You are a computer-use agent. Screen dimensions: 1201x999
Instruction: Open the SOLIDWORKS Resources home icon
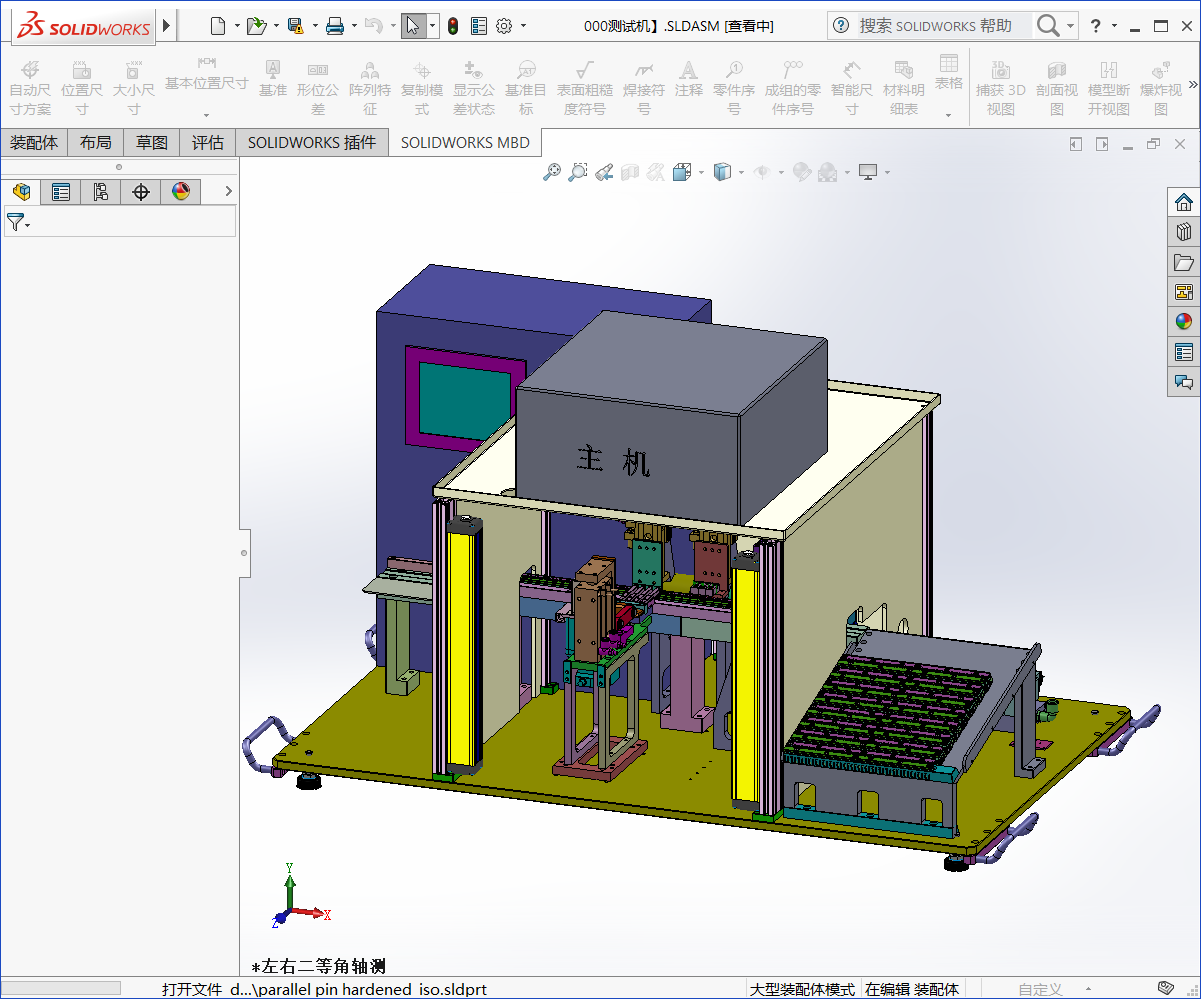pos(1184,202)
